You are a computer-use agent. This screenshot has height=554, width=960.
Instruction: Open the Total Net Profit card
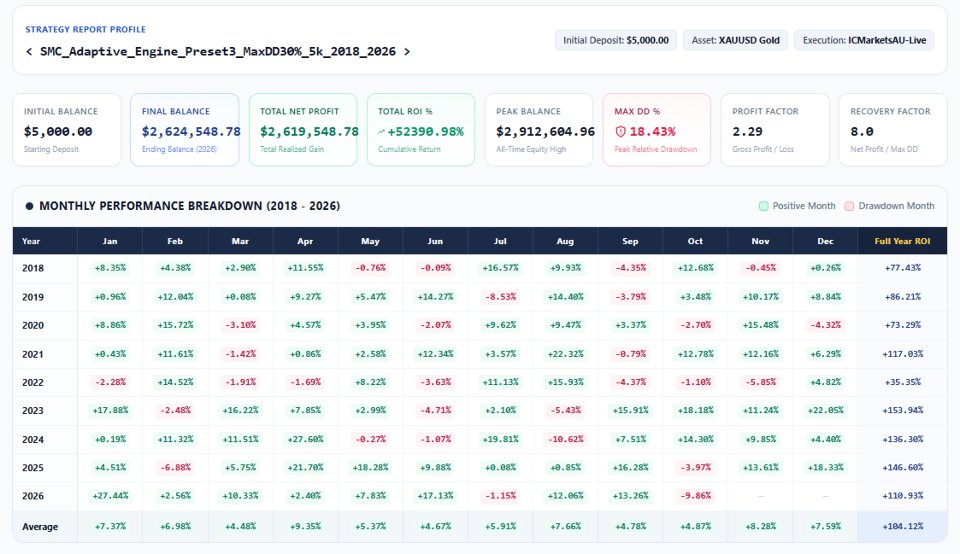(302, 130)
